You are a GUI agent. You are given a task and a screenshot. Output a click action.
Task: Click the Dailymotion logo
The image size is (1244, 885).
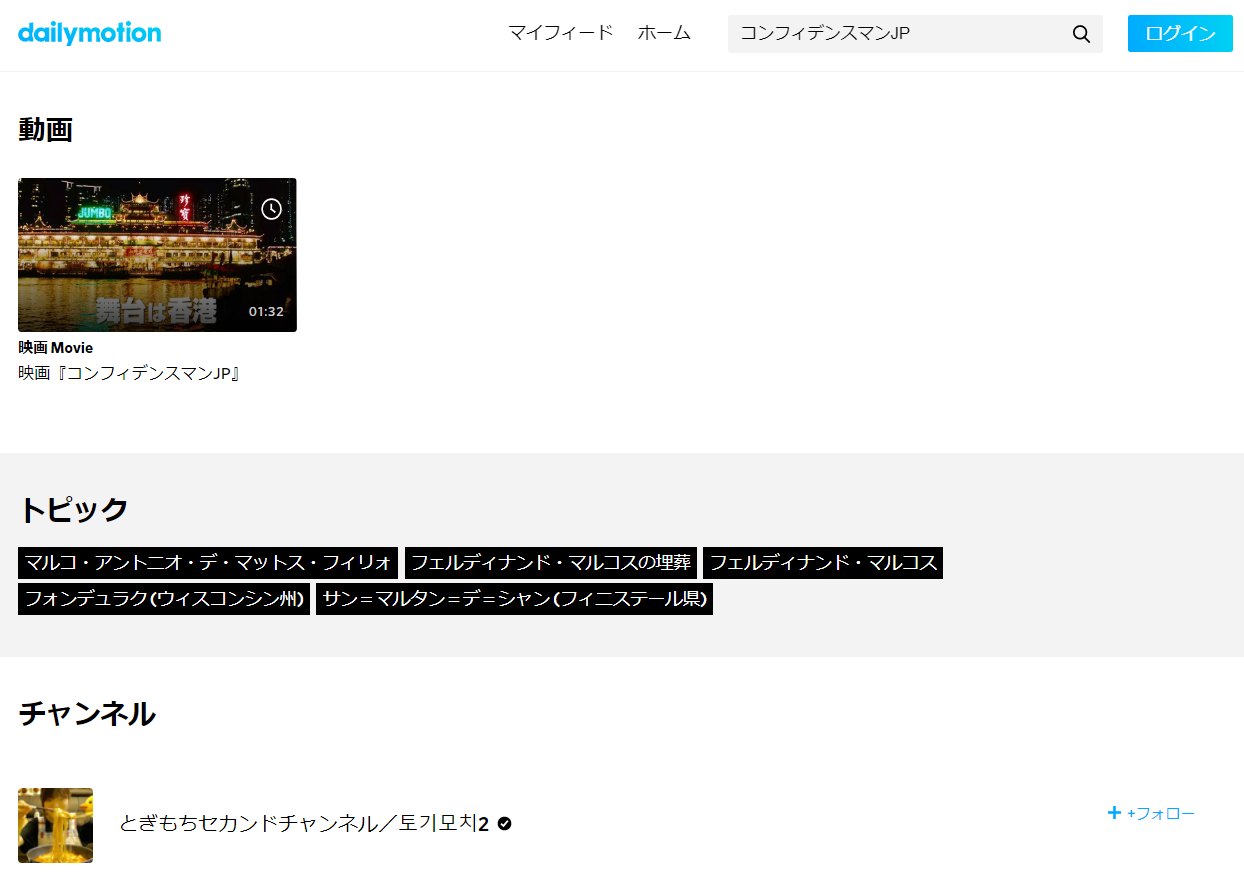pyautogui.click(x=89, y=33)
